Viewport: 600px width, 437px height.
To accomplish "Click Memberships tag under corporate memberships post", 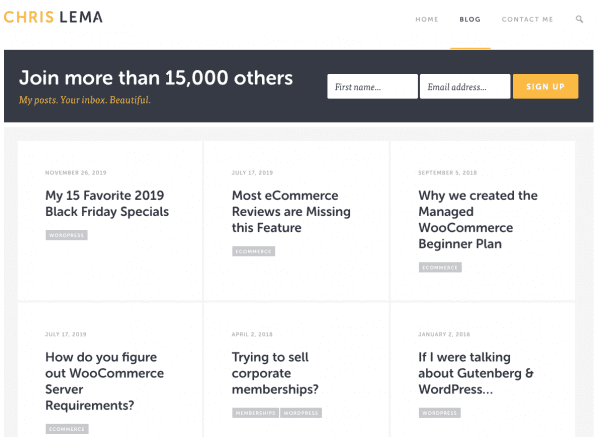I will (x=255, y=413).
